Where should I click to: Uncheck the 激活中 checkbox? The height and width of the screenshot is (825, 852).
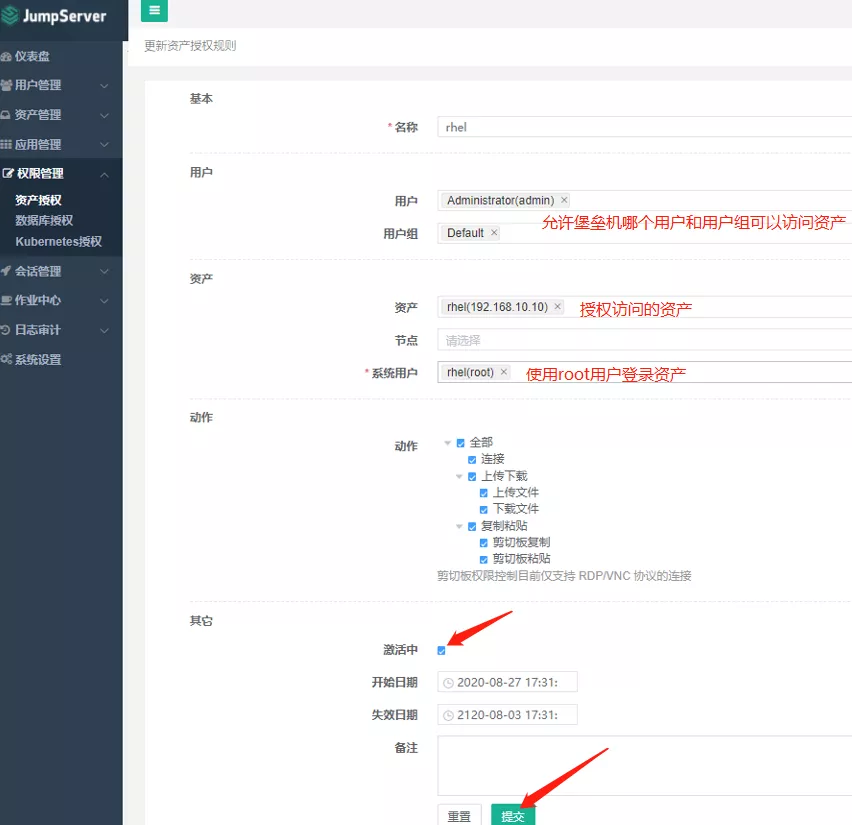(x=442, y=651)
